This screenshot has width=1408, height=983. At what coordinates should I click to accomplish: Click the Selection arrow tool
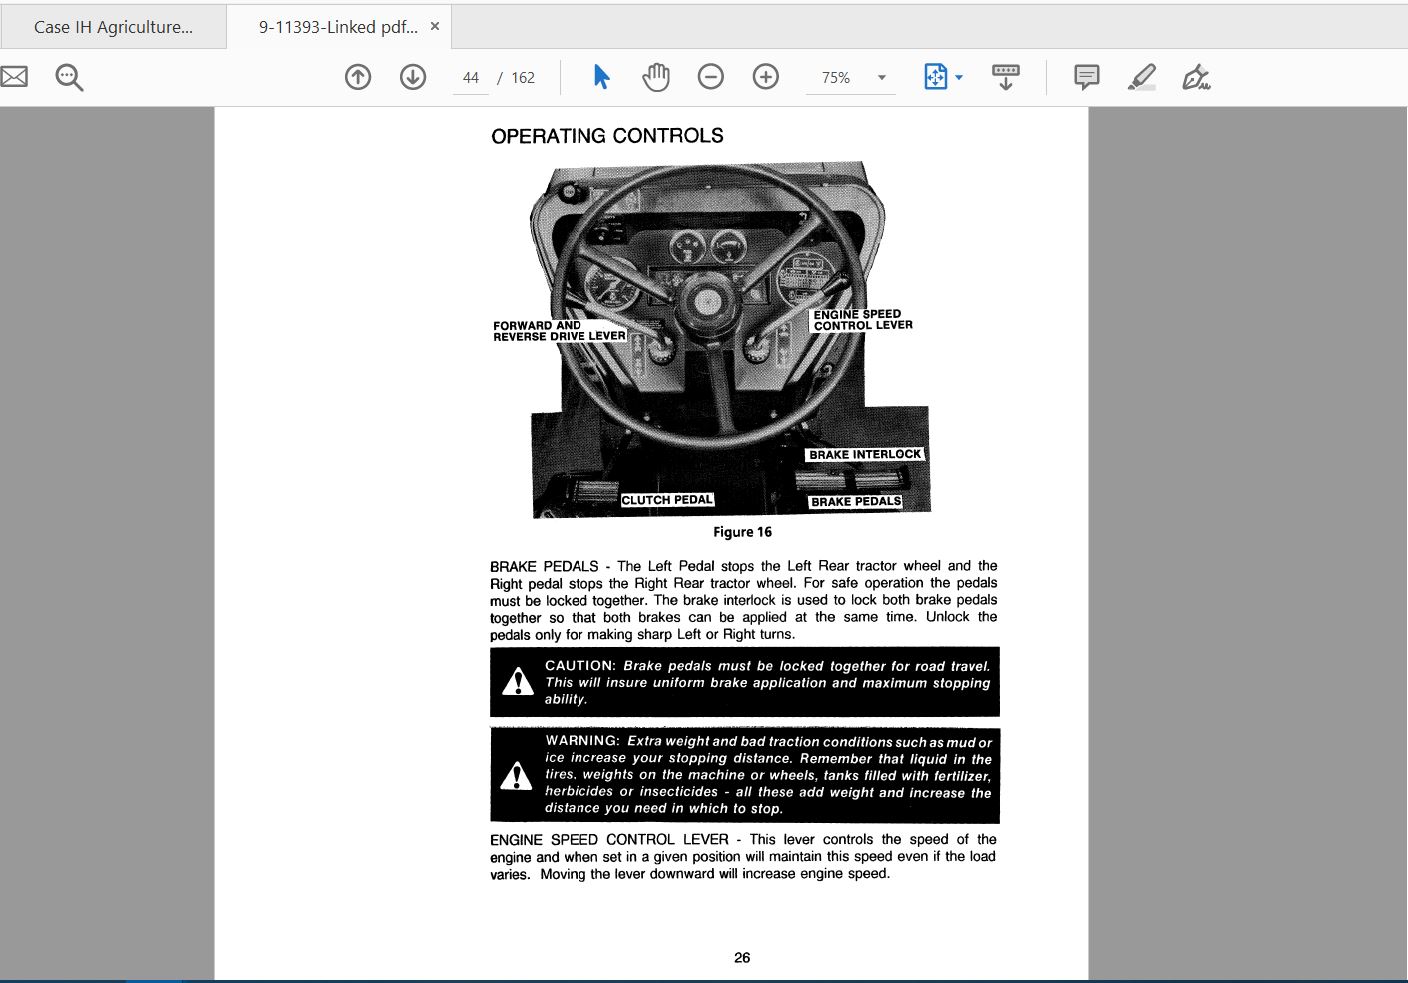pos(601,76)
